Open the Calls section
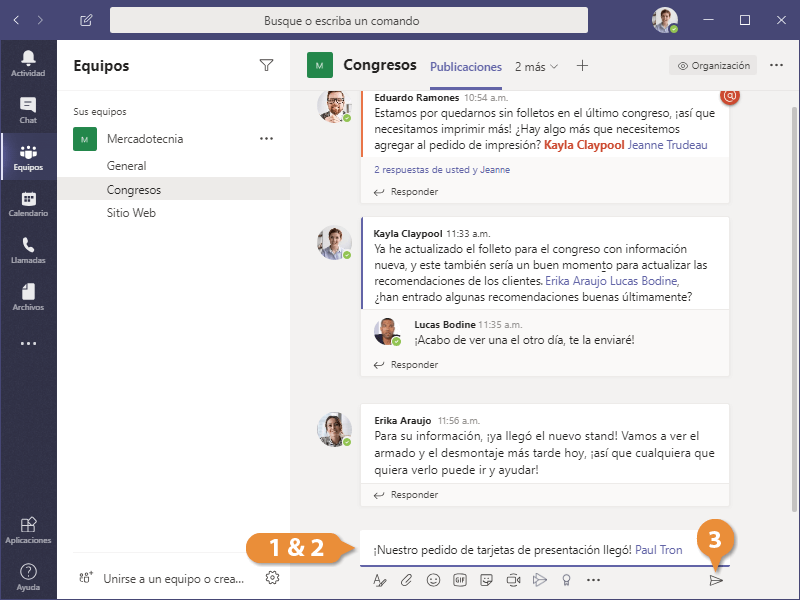 [x=28, y=251]
